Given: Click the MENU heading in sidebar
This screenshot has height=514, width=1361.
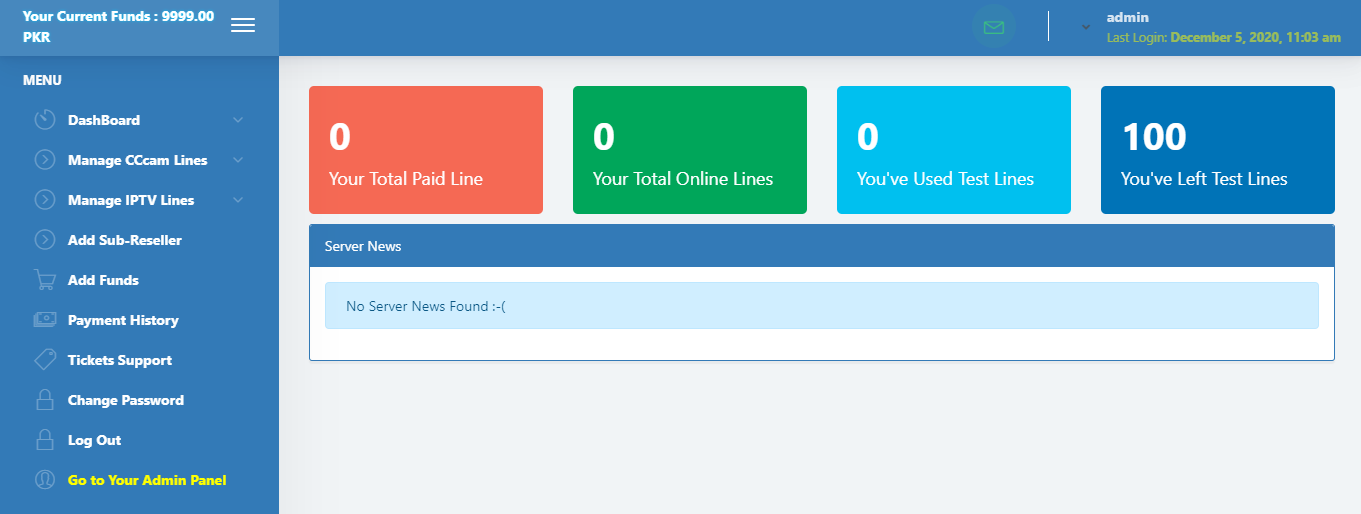Looking at the screenshot, I should tap(42, 80).
